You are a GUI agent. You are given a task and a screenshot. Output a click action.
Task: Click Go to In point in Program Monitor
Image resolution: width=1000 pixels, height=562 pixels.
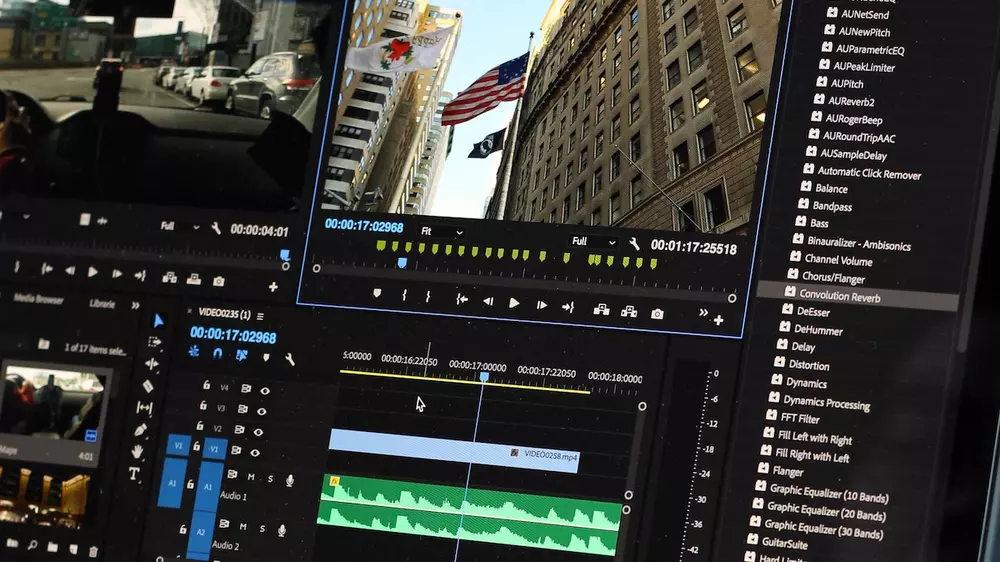point(461,298)
